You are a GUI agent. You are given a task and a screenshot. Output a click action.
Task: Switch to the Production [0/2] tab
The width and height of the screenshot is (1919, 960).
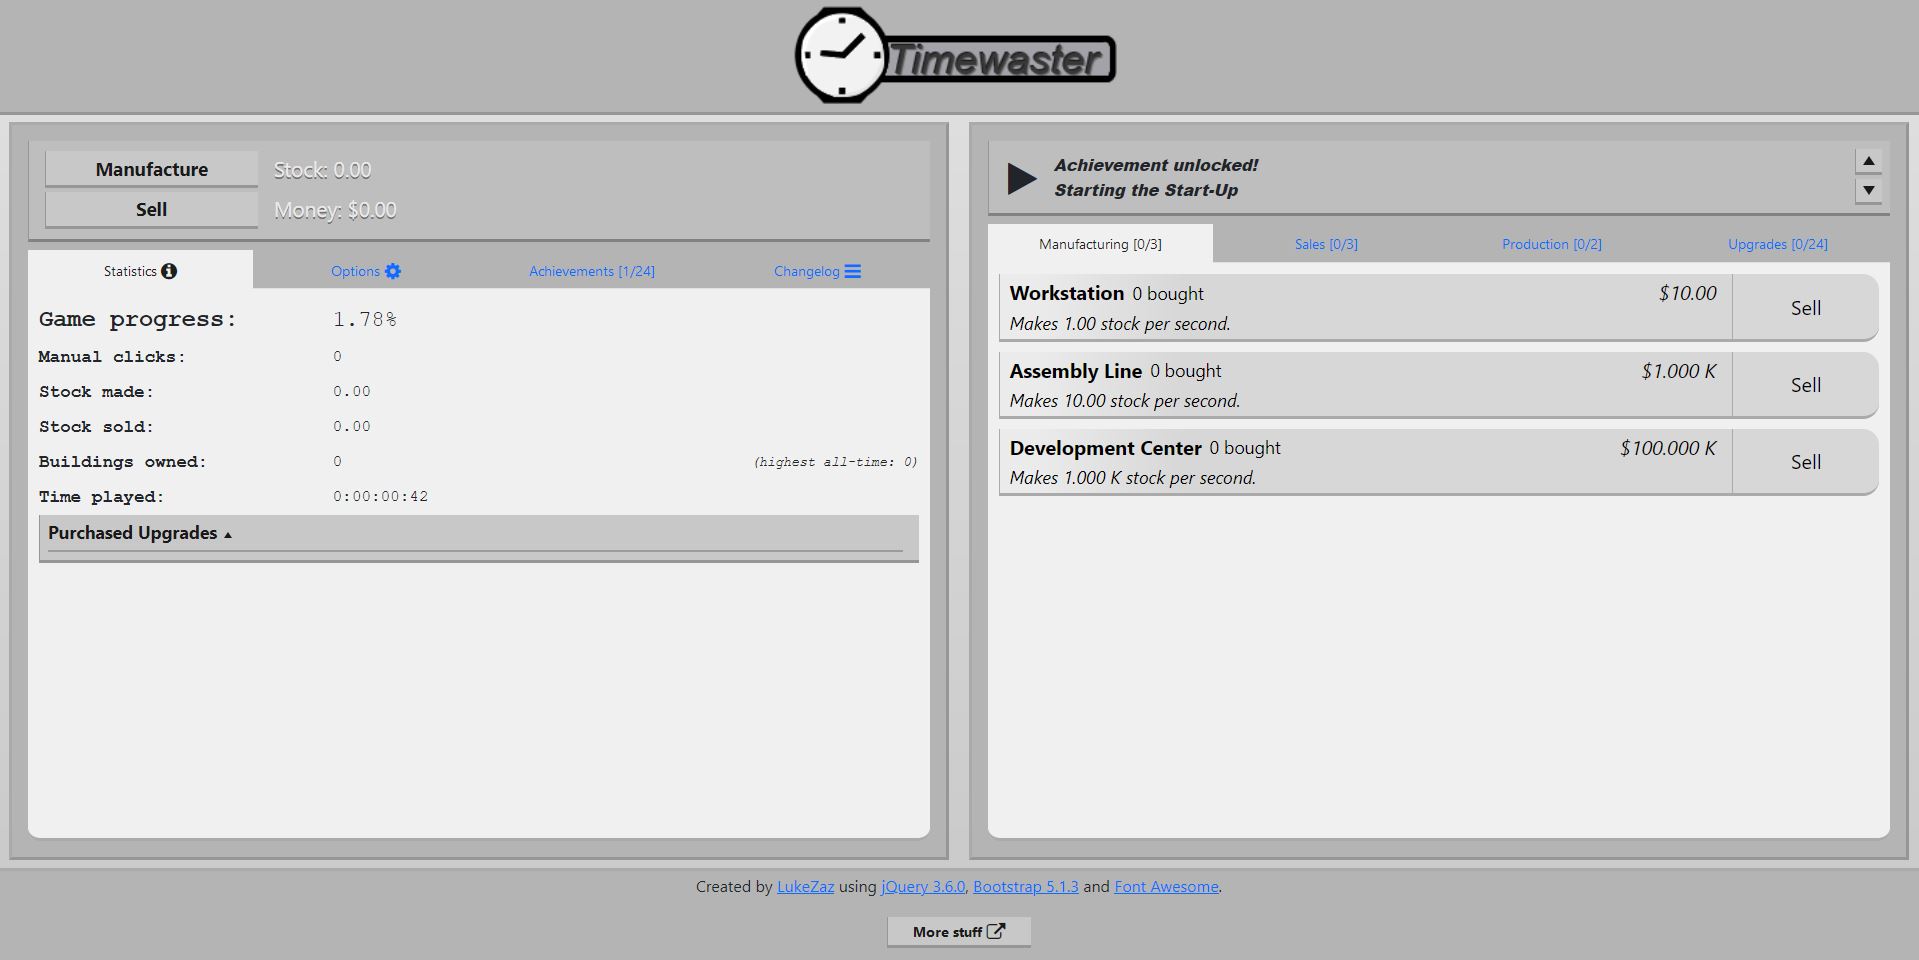[x=1552, y=244]
